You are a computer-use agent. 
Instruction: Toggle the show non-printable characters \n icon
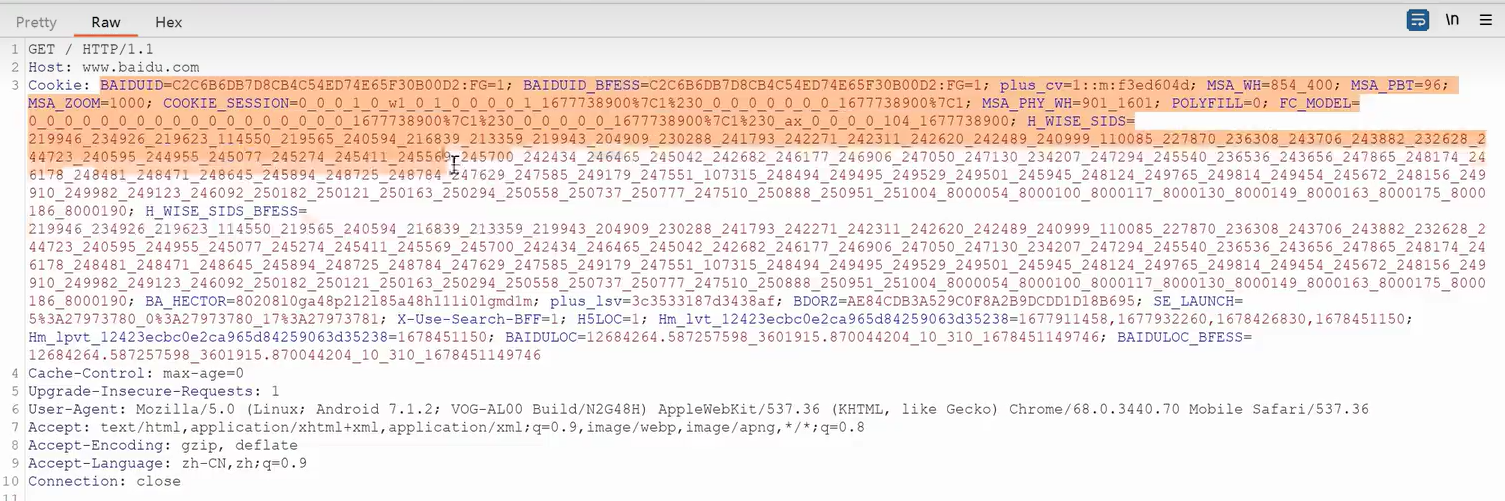coord(1451,20)
